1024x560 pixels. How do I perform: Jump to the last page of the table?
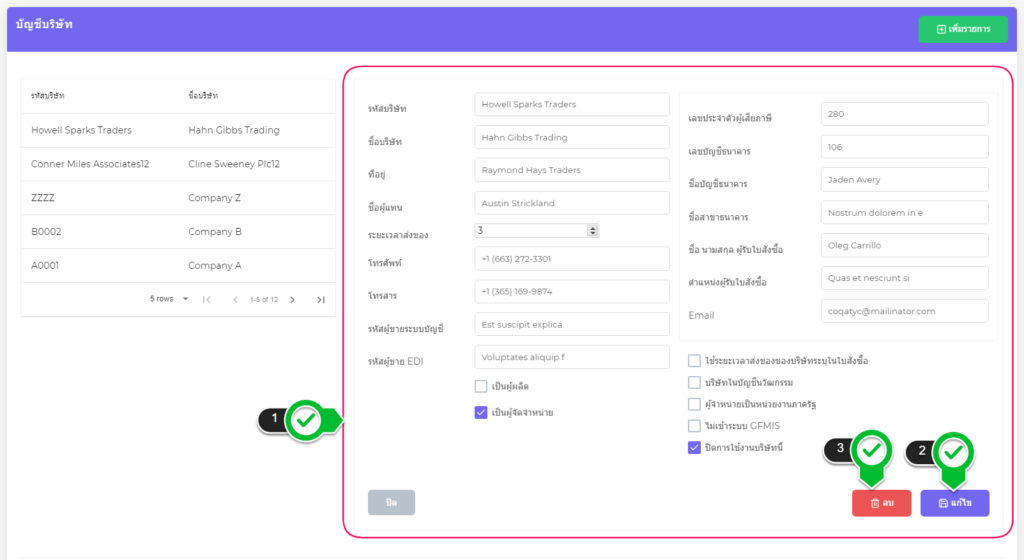pyautogui.click(x=321, y=299)
